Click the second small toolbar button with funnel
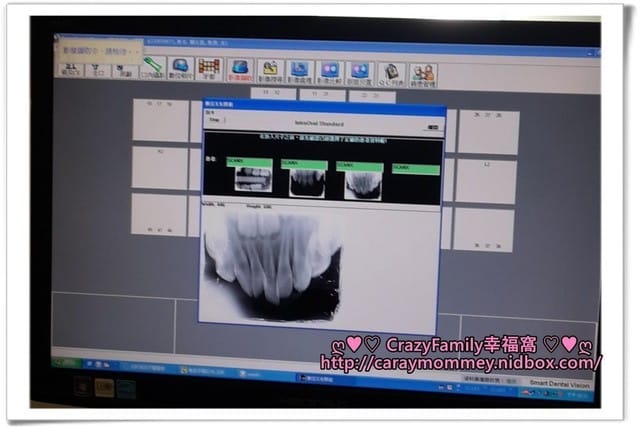This screenshot has width=640, height=428. 97,71
